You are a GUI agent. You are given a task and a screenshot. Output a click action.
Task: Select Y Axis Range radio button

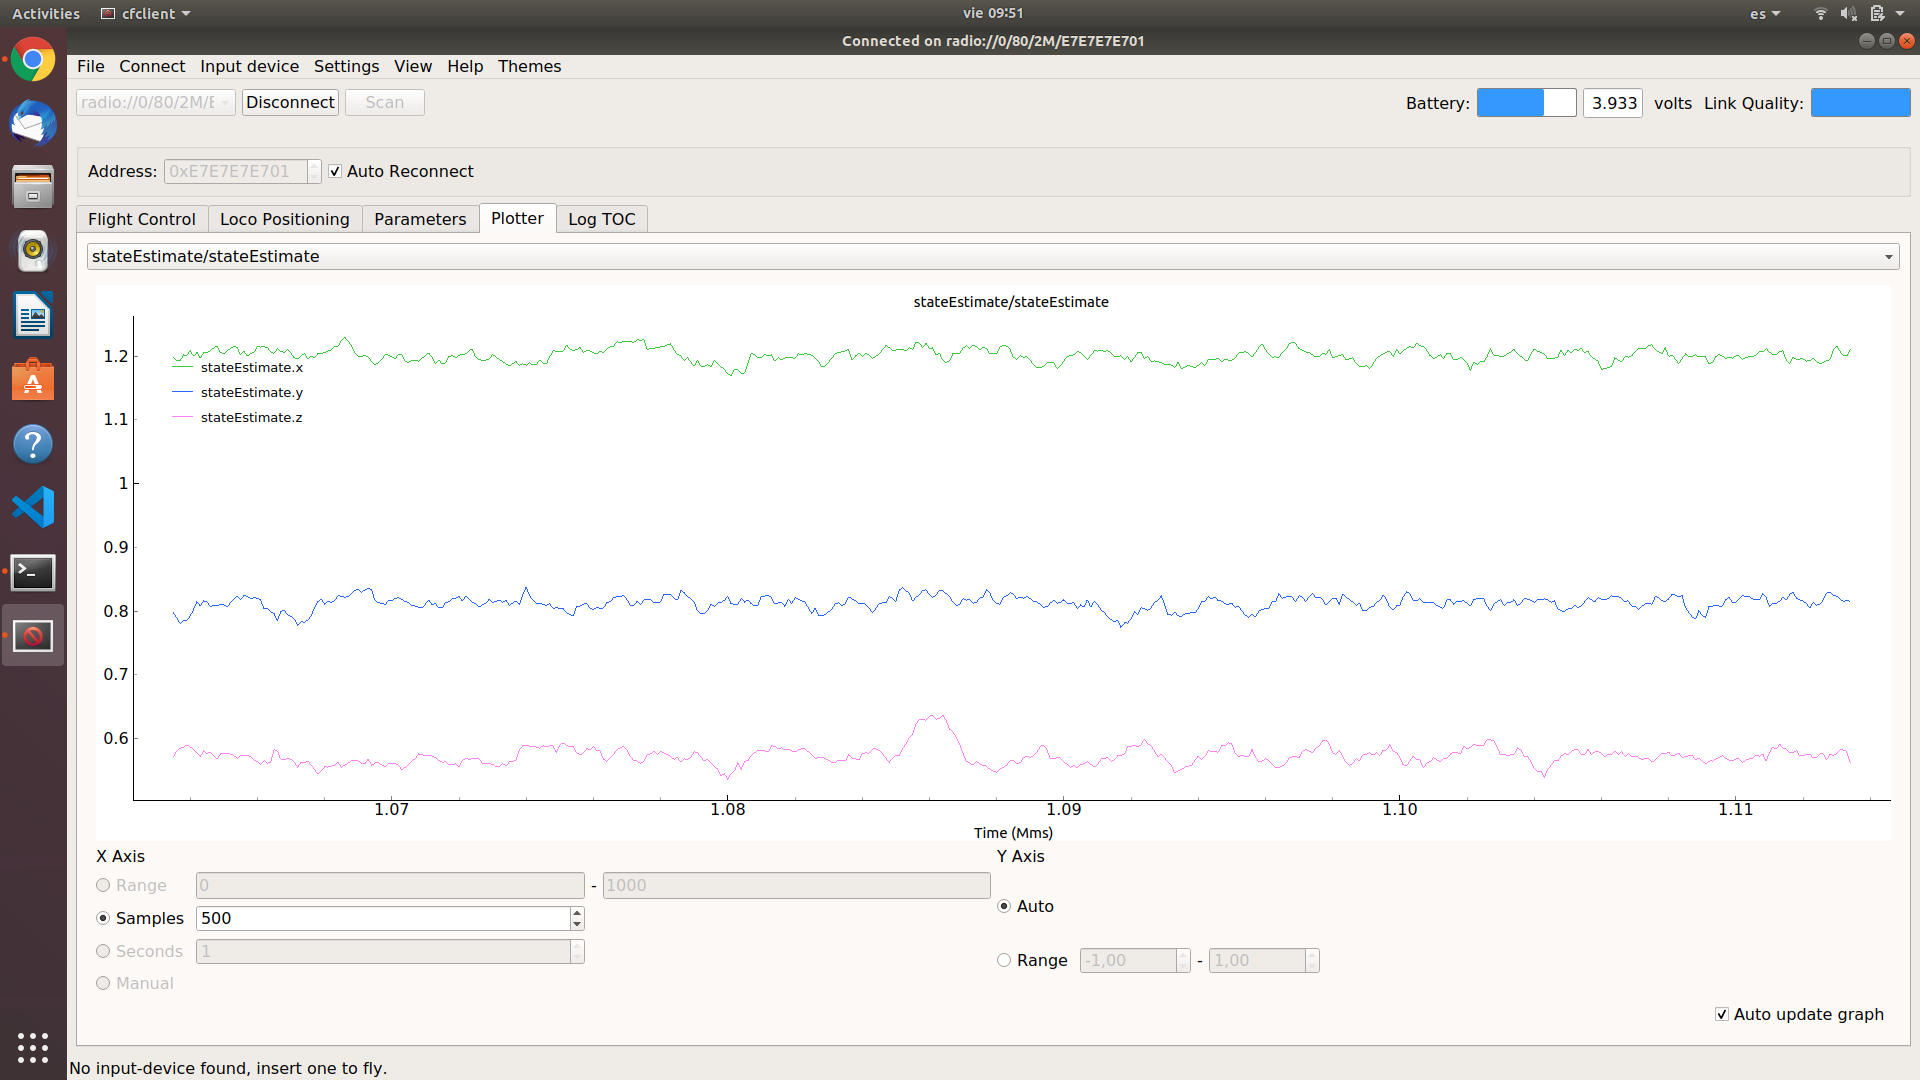point(1004,960)
